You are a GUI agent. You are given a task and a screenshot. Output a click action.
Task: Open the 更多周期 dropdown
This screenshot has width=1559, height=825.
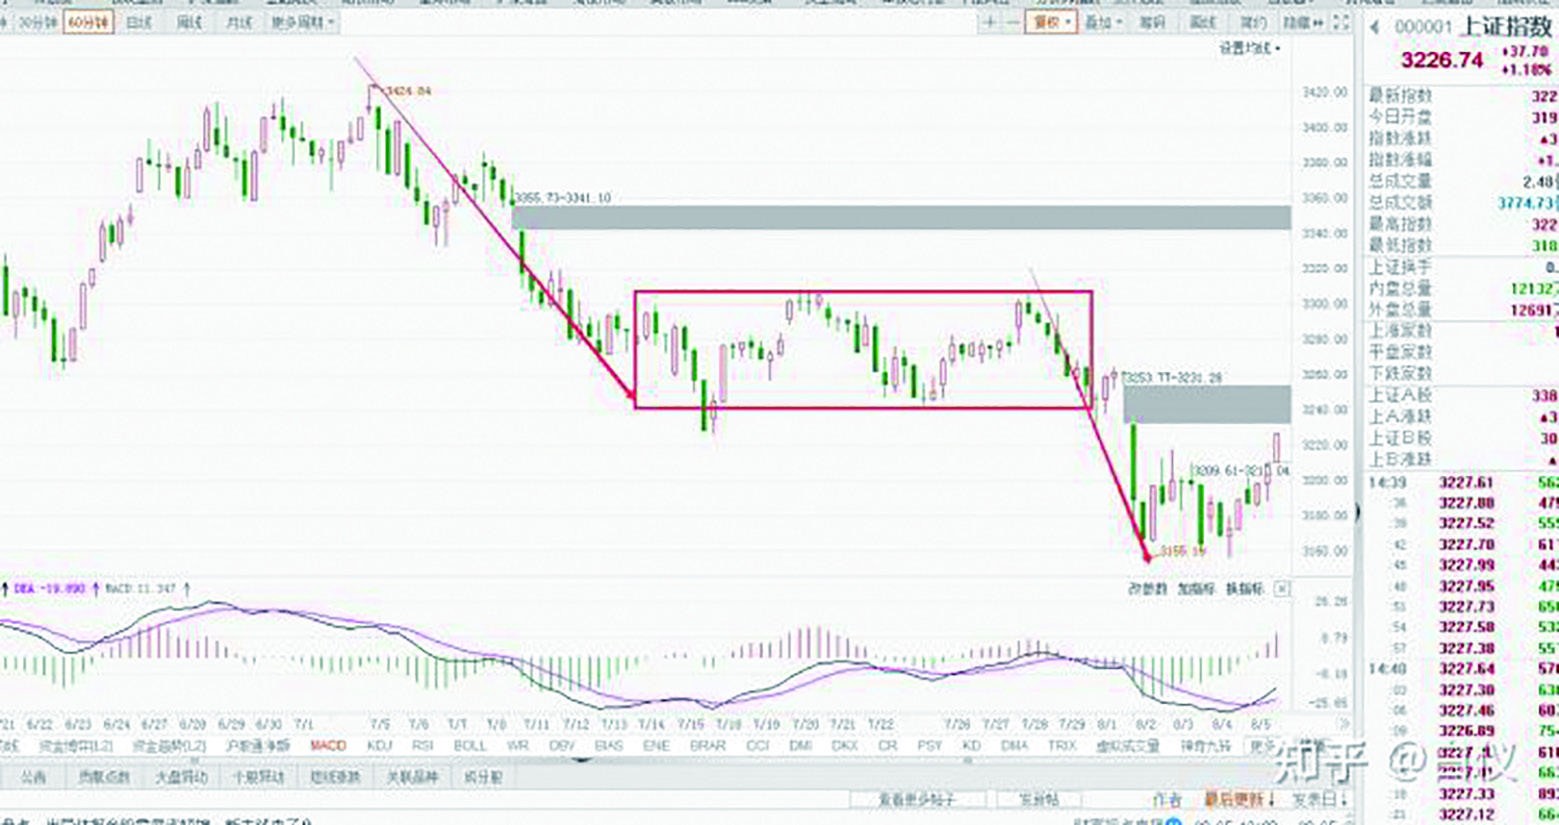(x=303, y=22)
